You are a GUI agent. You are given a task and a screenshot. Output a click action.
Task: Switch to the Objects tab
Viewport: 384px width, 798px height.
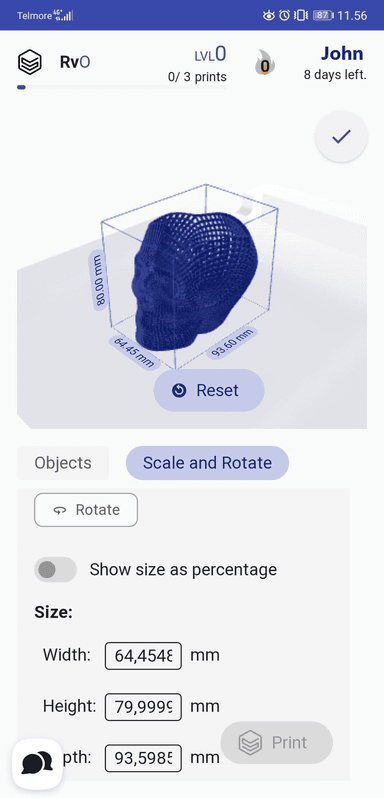63,463
